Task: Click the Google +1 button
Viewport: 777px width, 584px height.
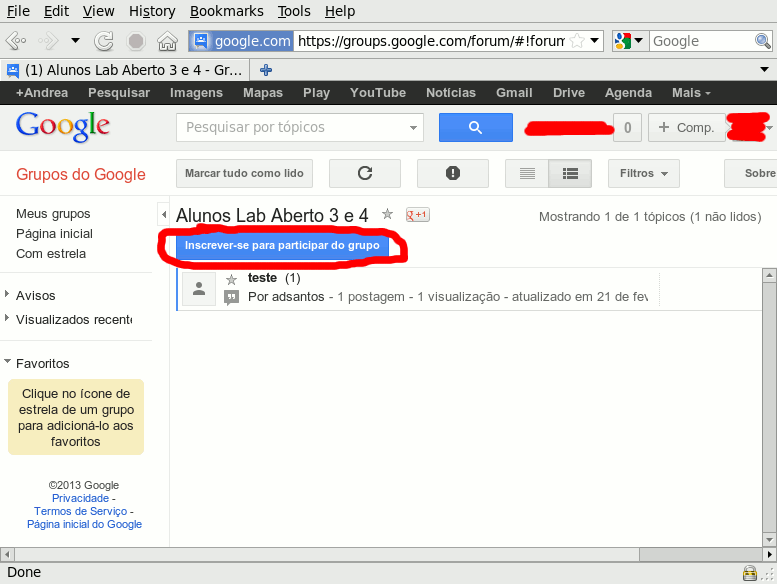Action: [417, 214]
